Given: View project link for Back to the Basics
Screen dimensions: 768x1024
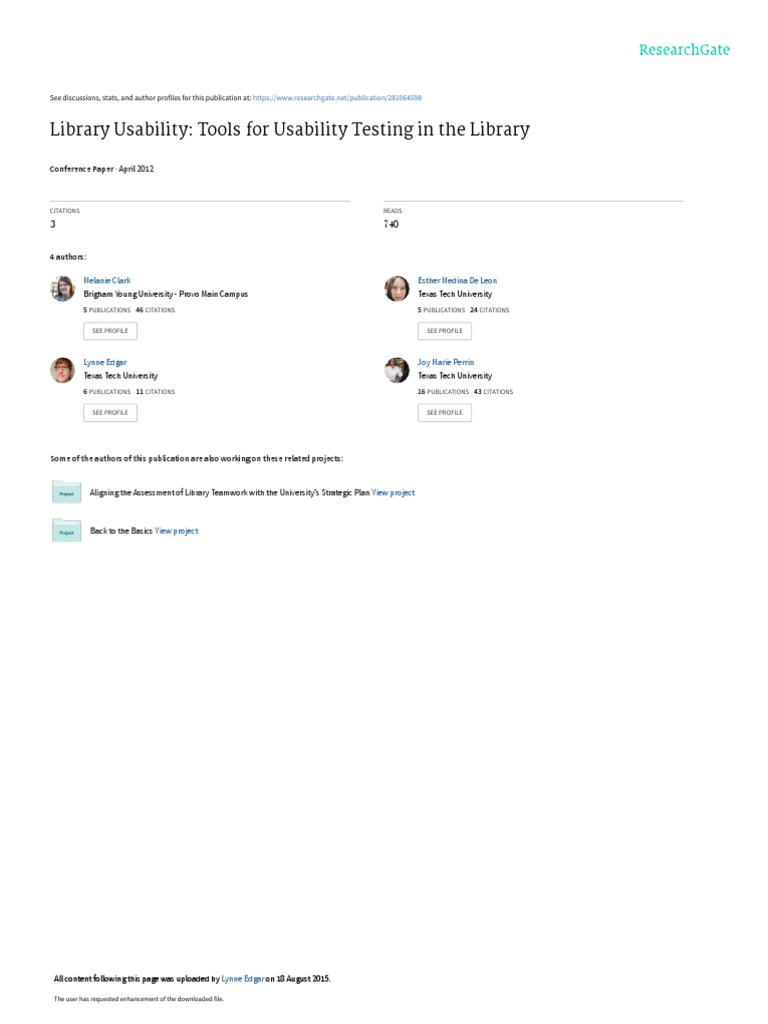Looking at the screenshot, I should point(177,531).
